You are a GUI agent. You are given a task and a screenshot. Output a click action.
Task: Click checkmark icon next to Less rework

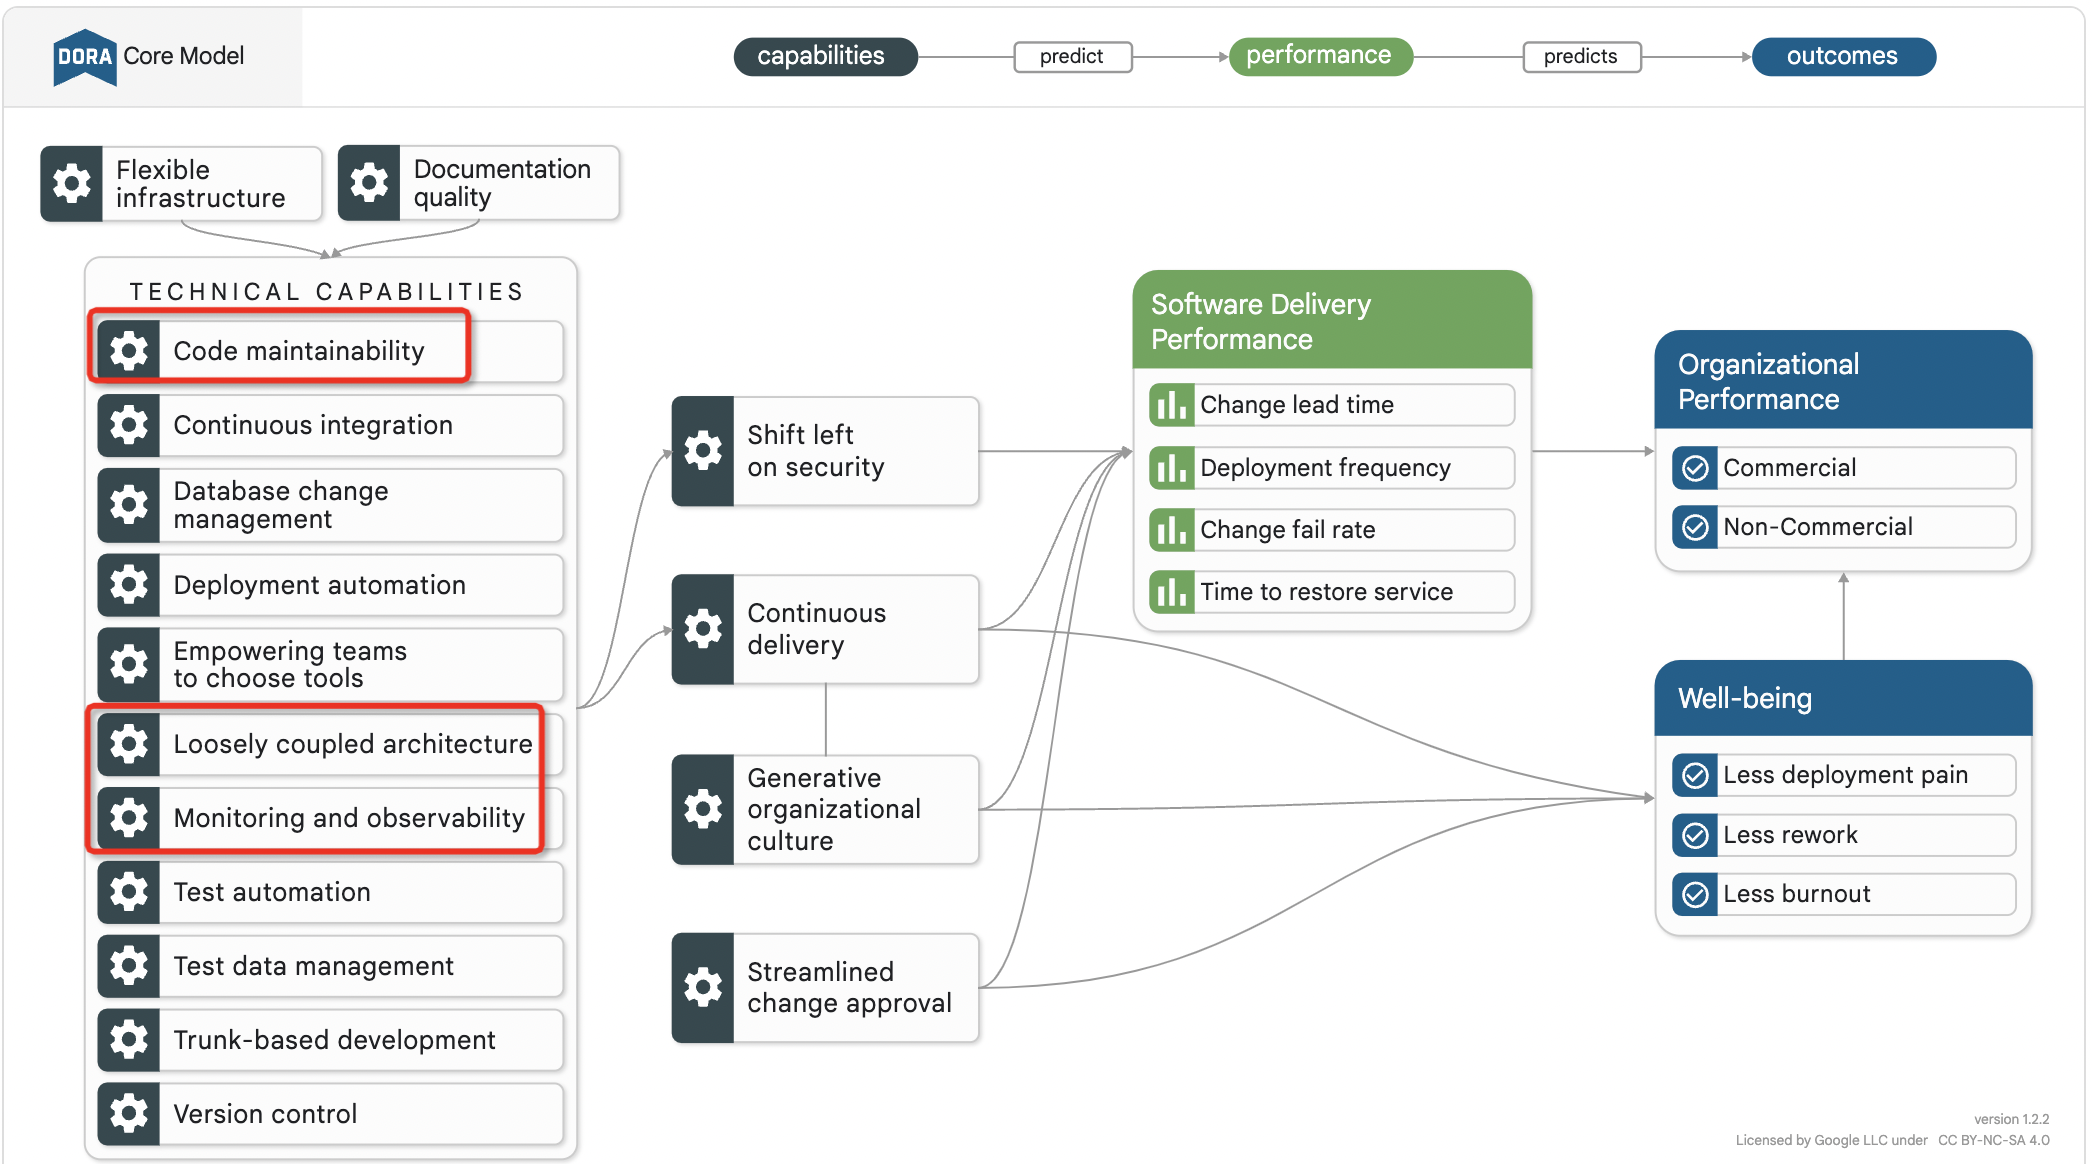coord(1695,835)
